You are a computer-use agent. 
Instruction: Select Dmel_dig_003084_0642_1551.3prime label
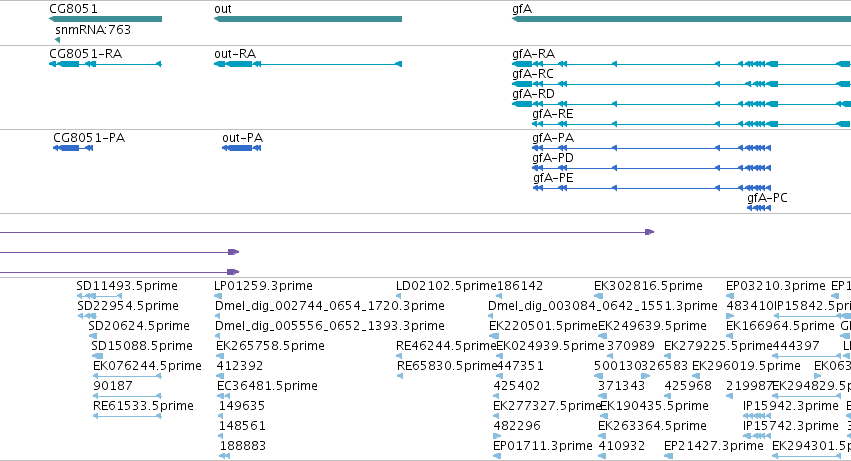pos(602,306)
